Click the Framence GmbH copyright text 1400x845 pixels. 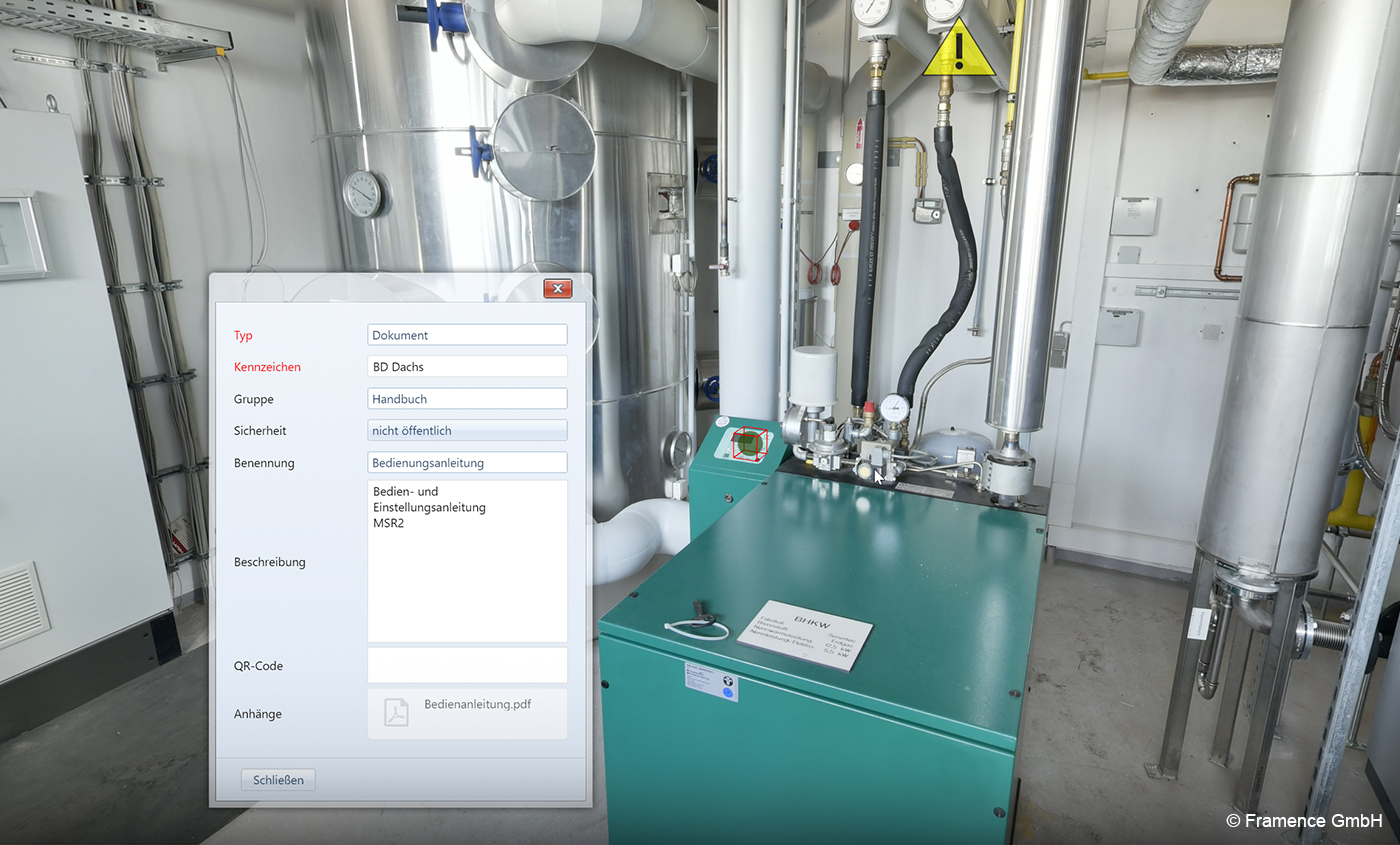[x=1304, y=821]
